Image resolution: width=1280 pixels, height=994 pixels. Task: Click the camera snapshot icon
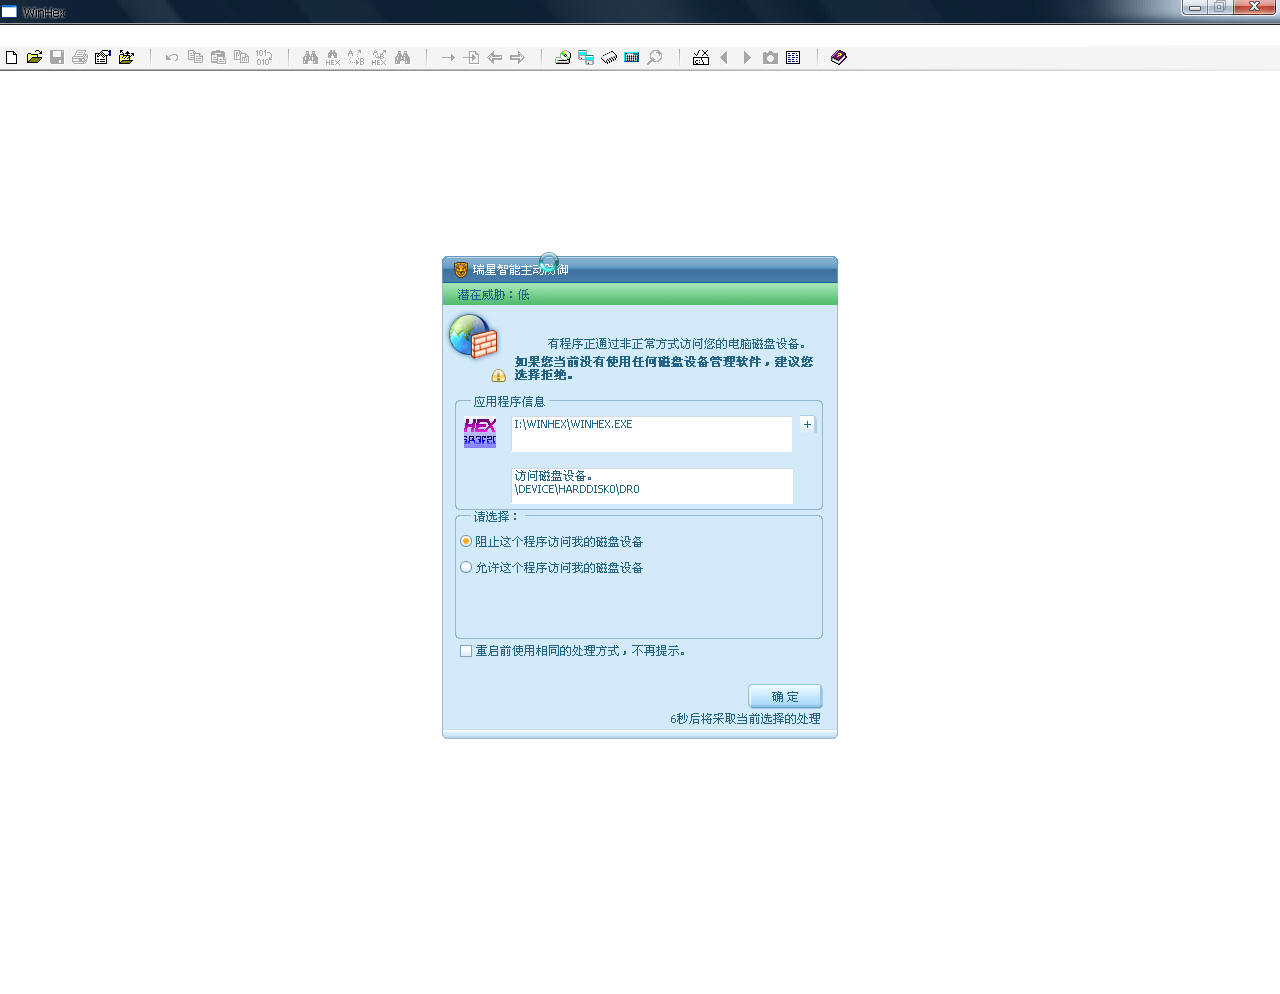(x=770, y=57)
